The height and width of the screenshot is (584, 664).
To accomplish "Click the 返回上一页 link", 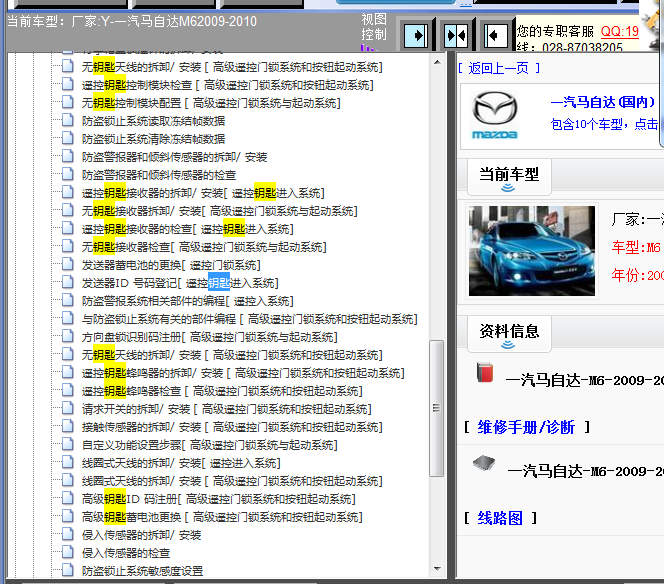I will coord(498,68).
